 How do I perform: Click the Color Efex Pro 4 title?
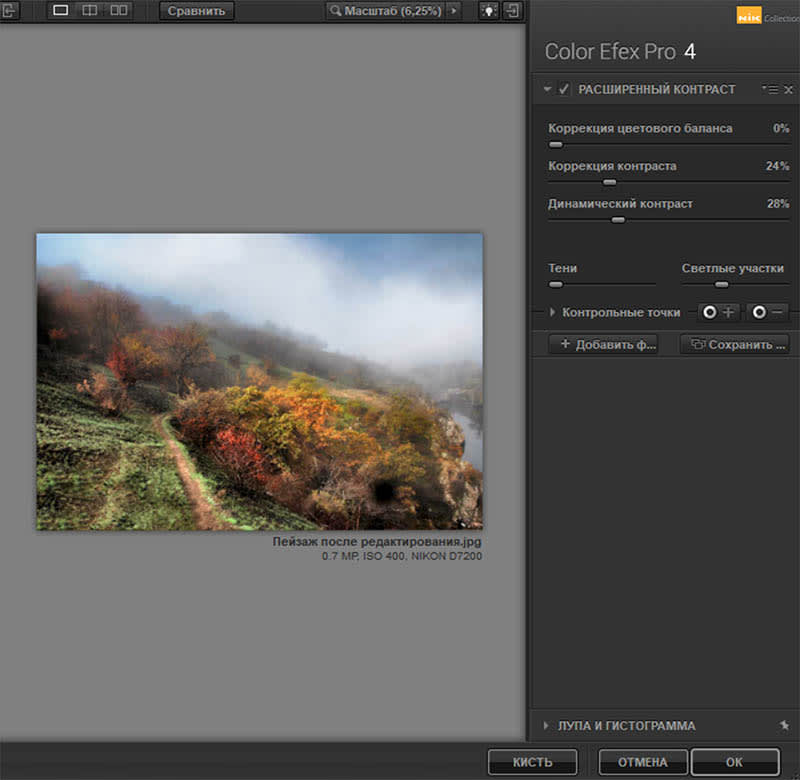click(x=620, y=52)
